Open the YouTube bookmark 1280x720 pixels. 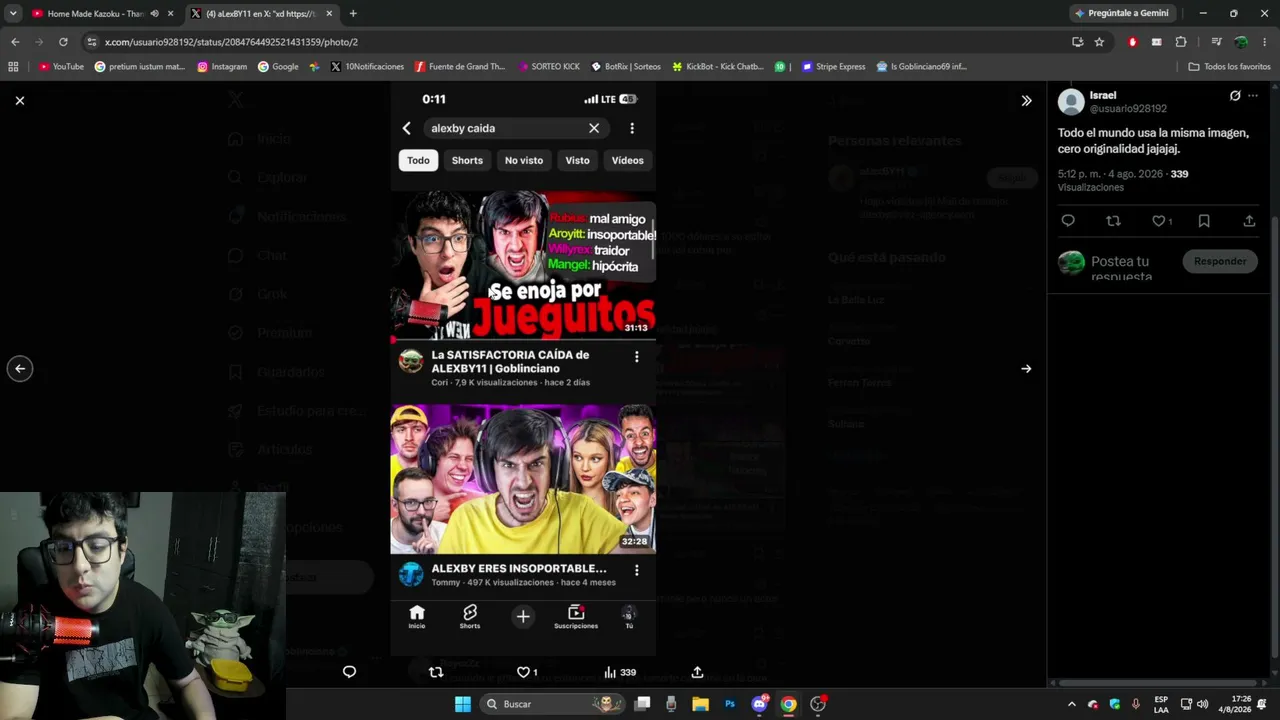click(x=61, y=67)
